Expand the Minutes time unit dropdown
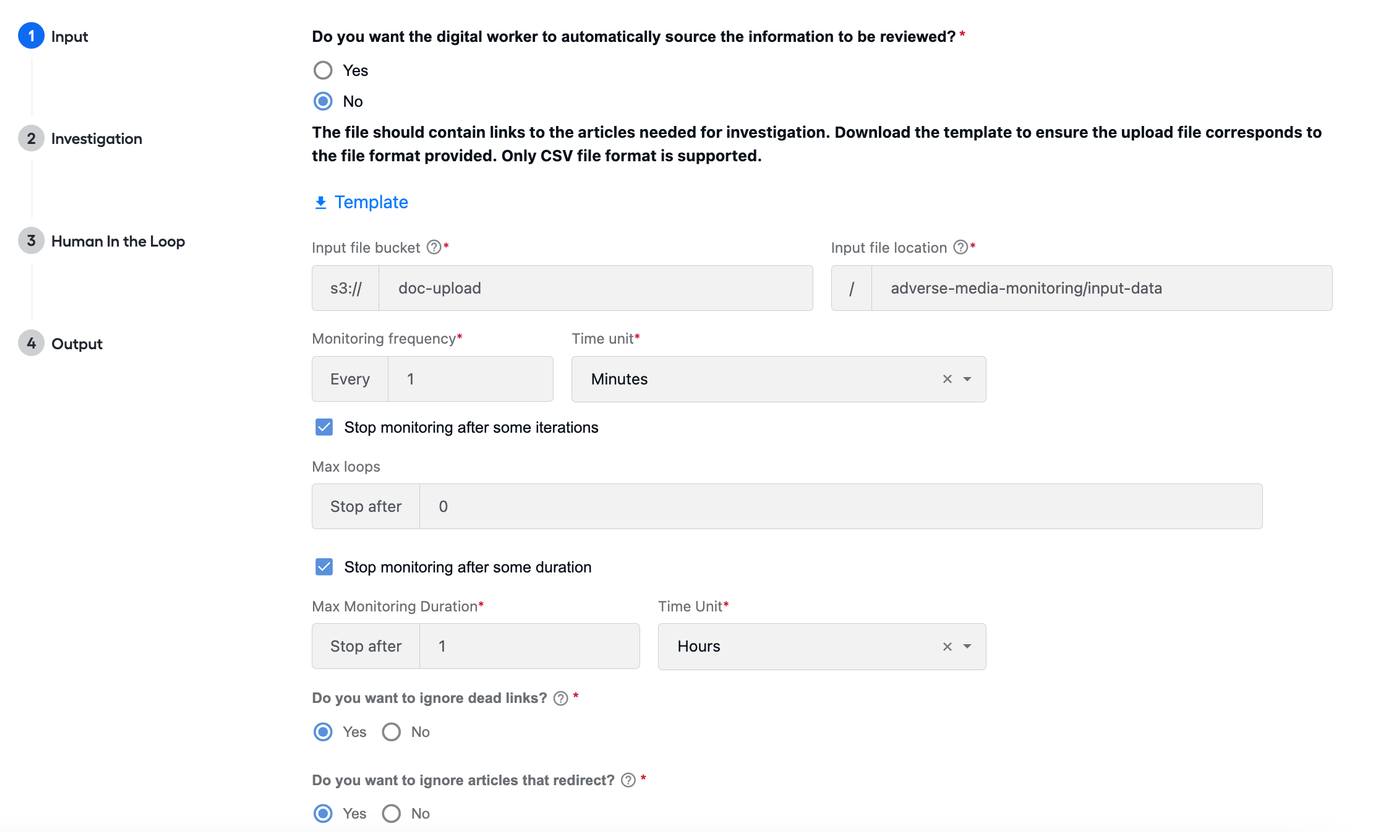 coord(967,379)
